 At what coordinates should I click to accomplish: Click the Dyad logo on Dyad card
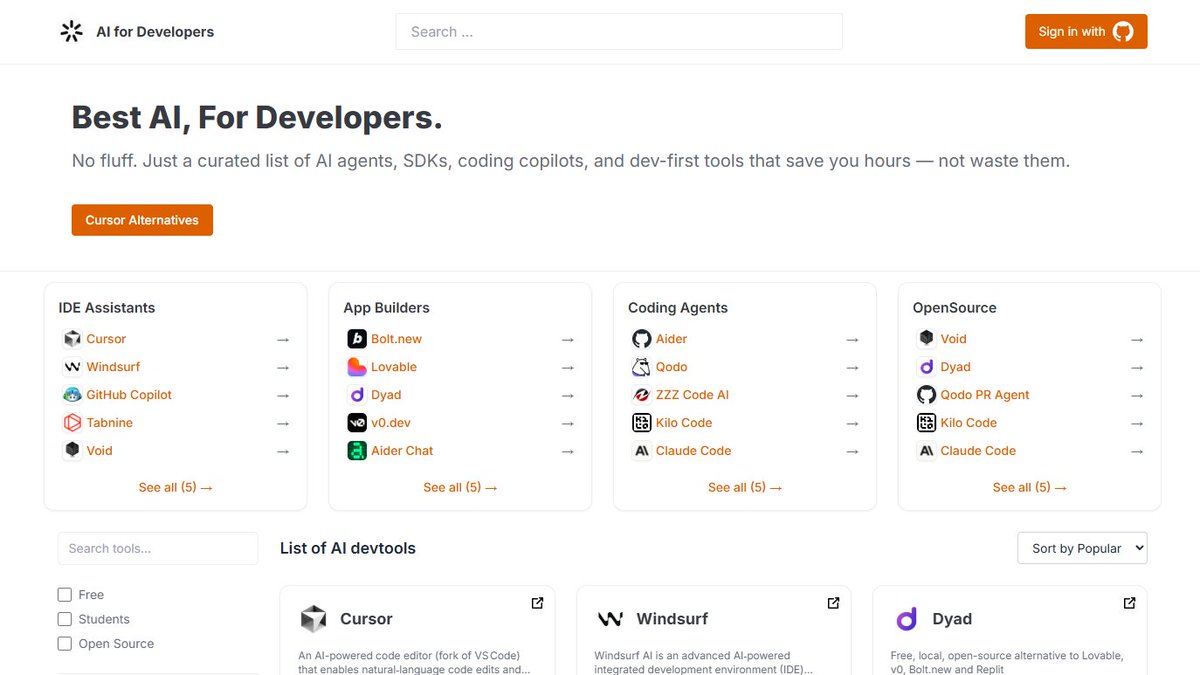click(906, 619)
